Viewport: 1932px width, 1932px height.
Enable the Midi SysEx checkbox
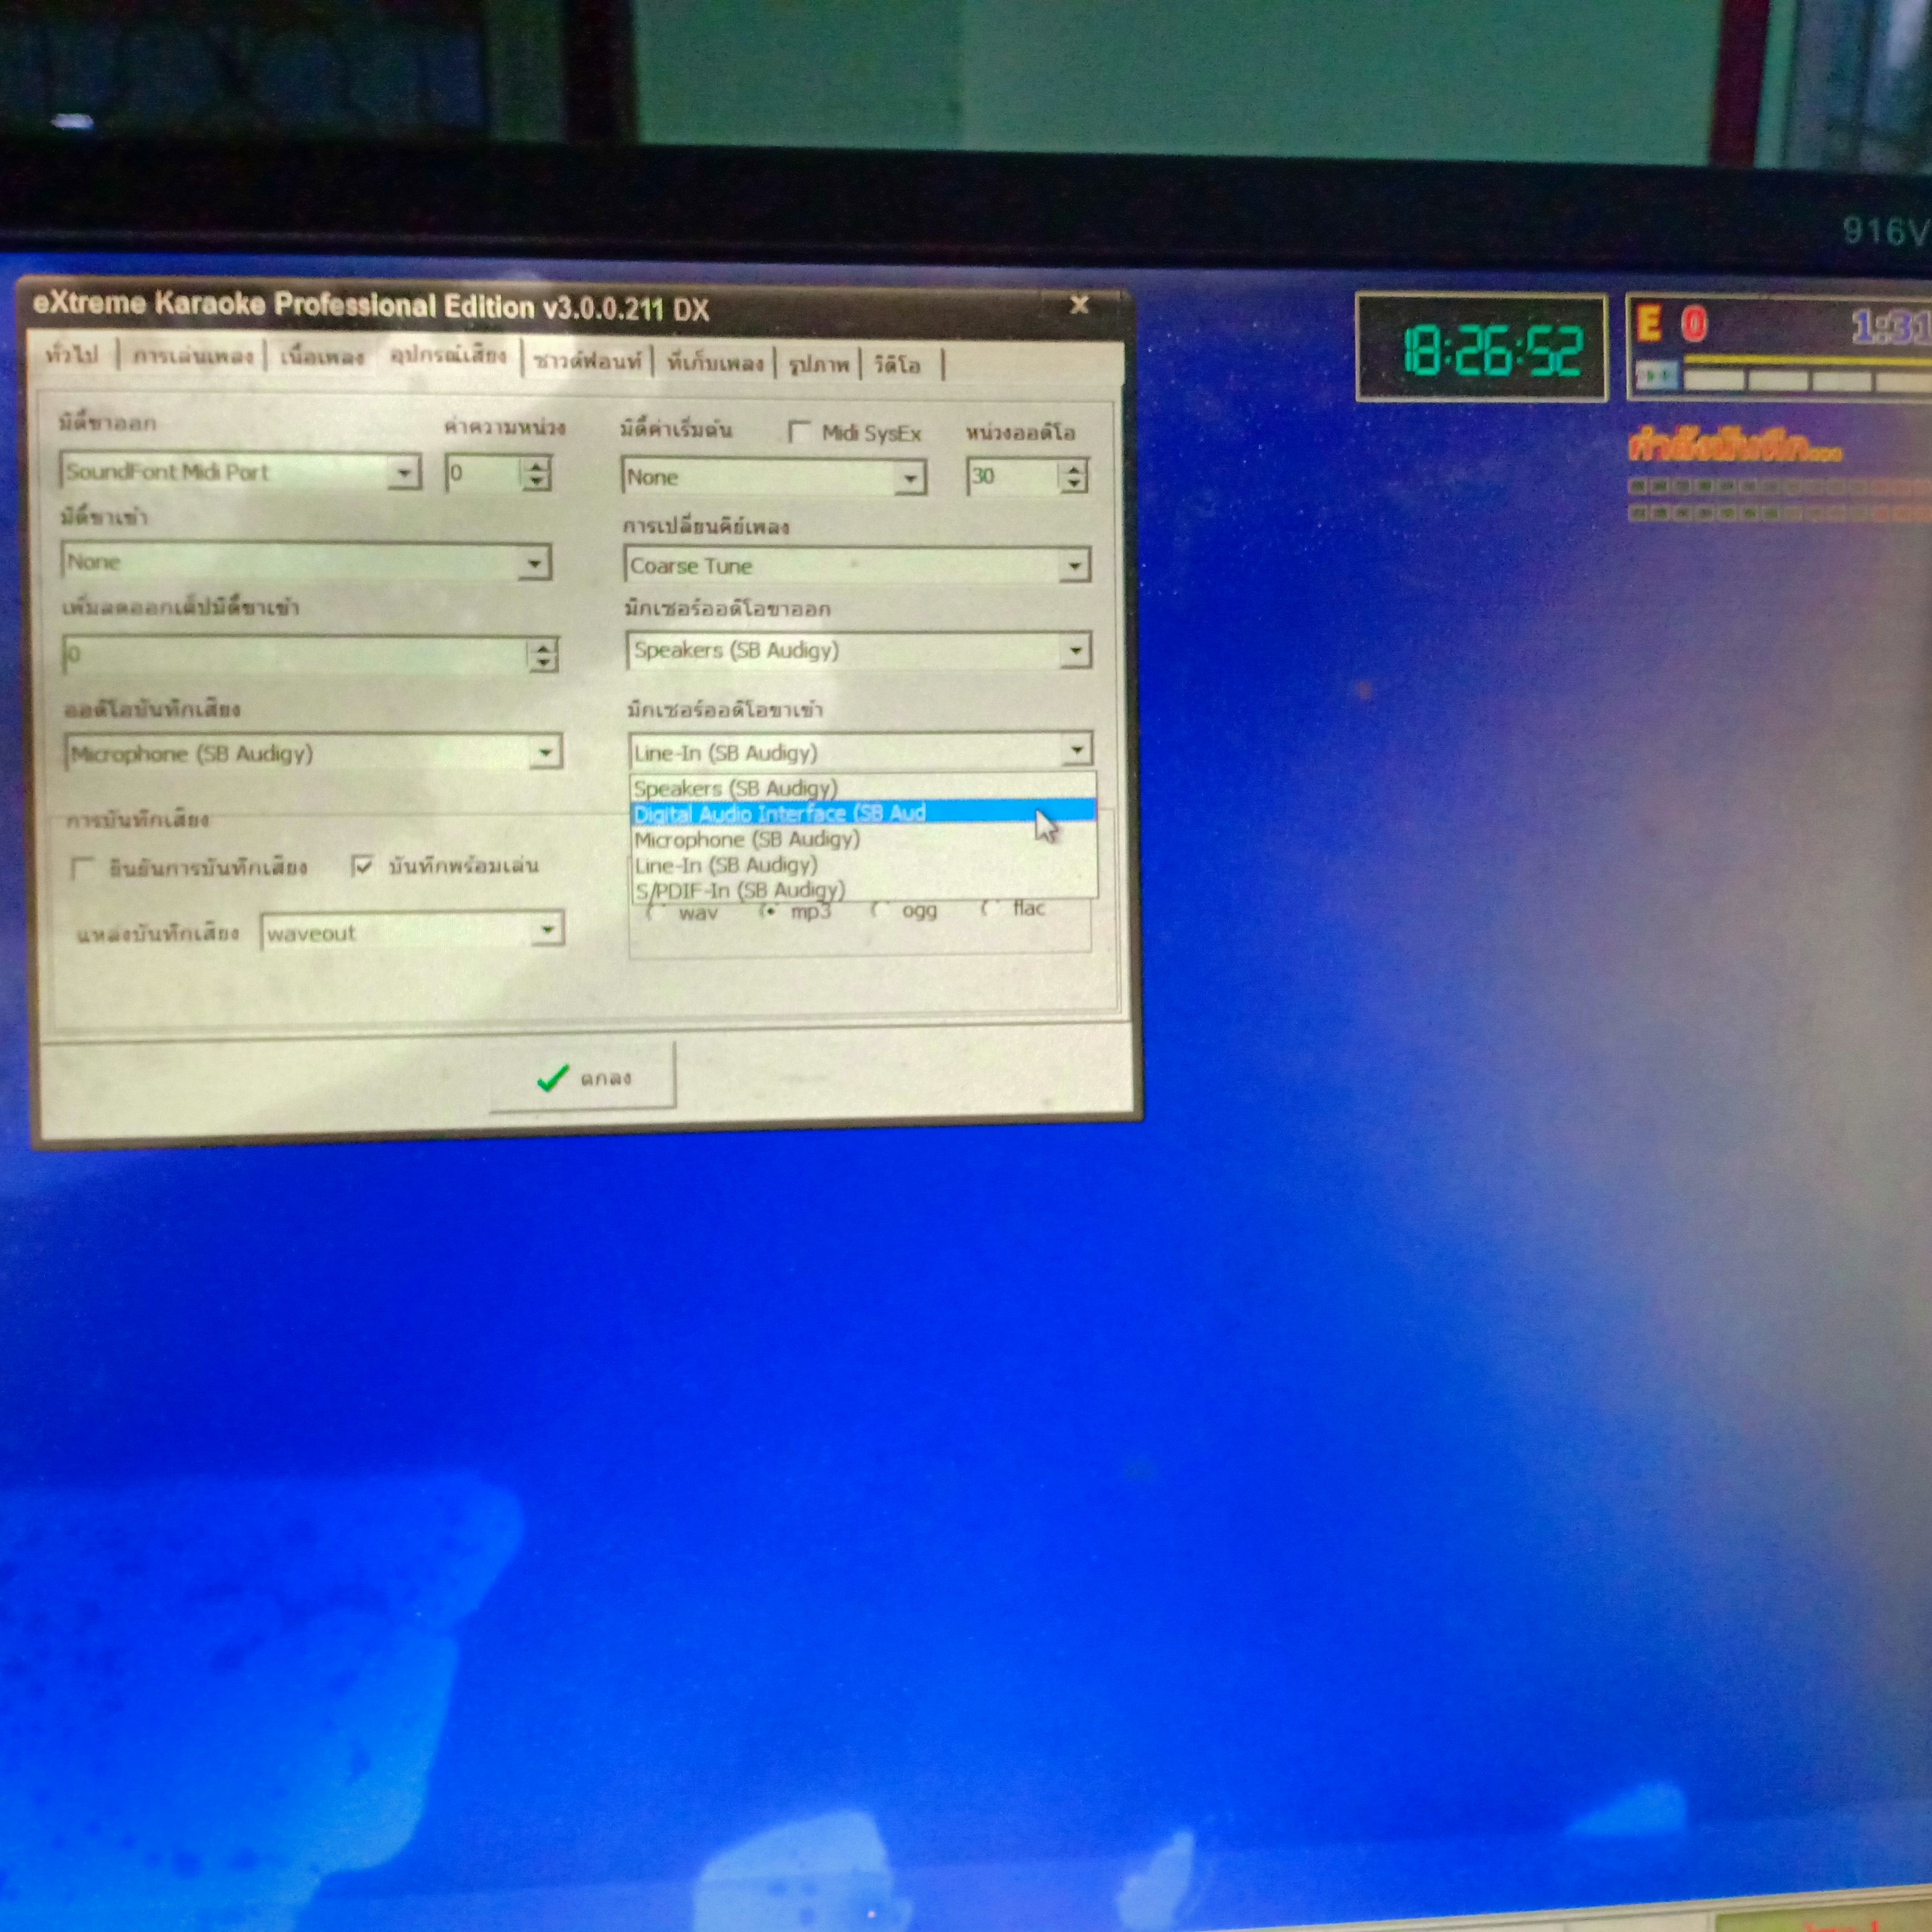tap(799, 432)
